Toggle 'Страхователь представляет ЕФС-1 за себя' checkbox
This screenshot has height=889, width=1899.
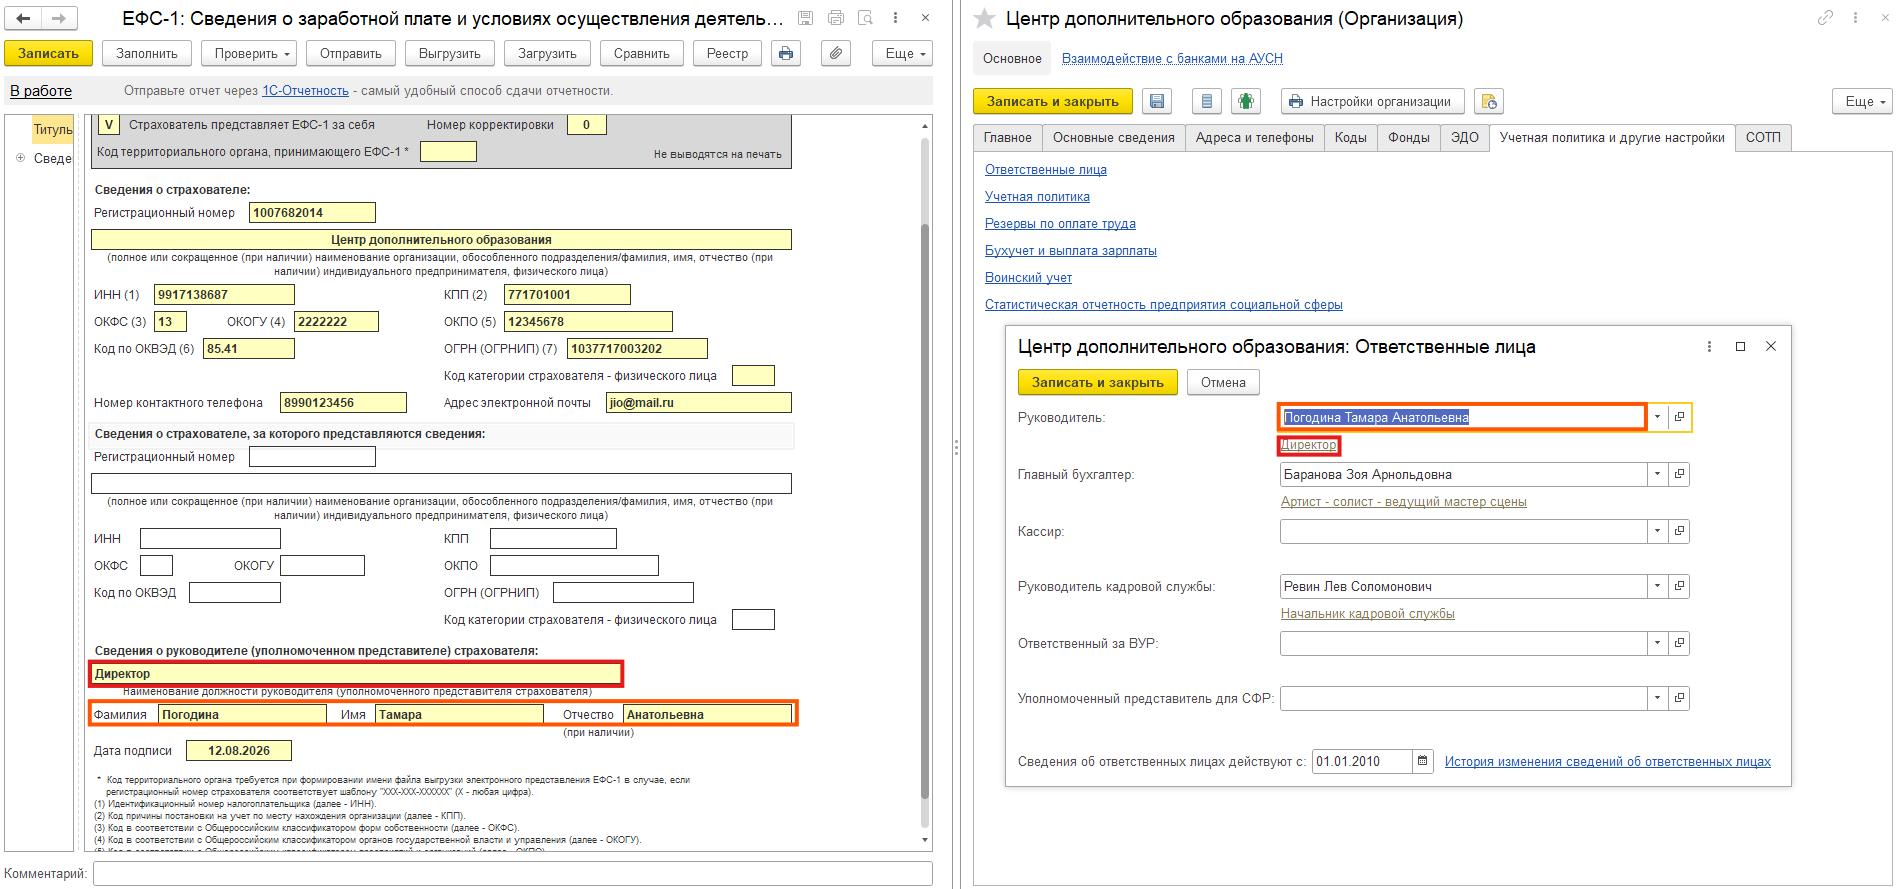click(x=109, y=125)
